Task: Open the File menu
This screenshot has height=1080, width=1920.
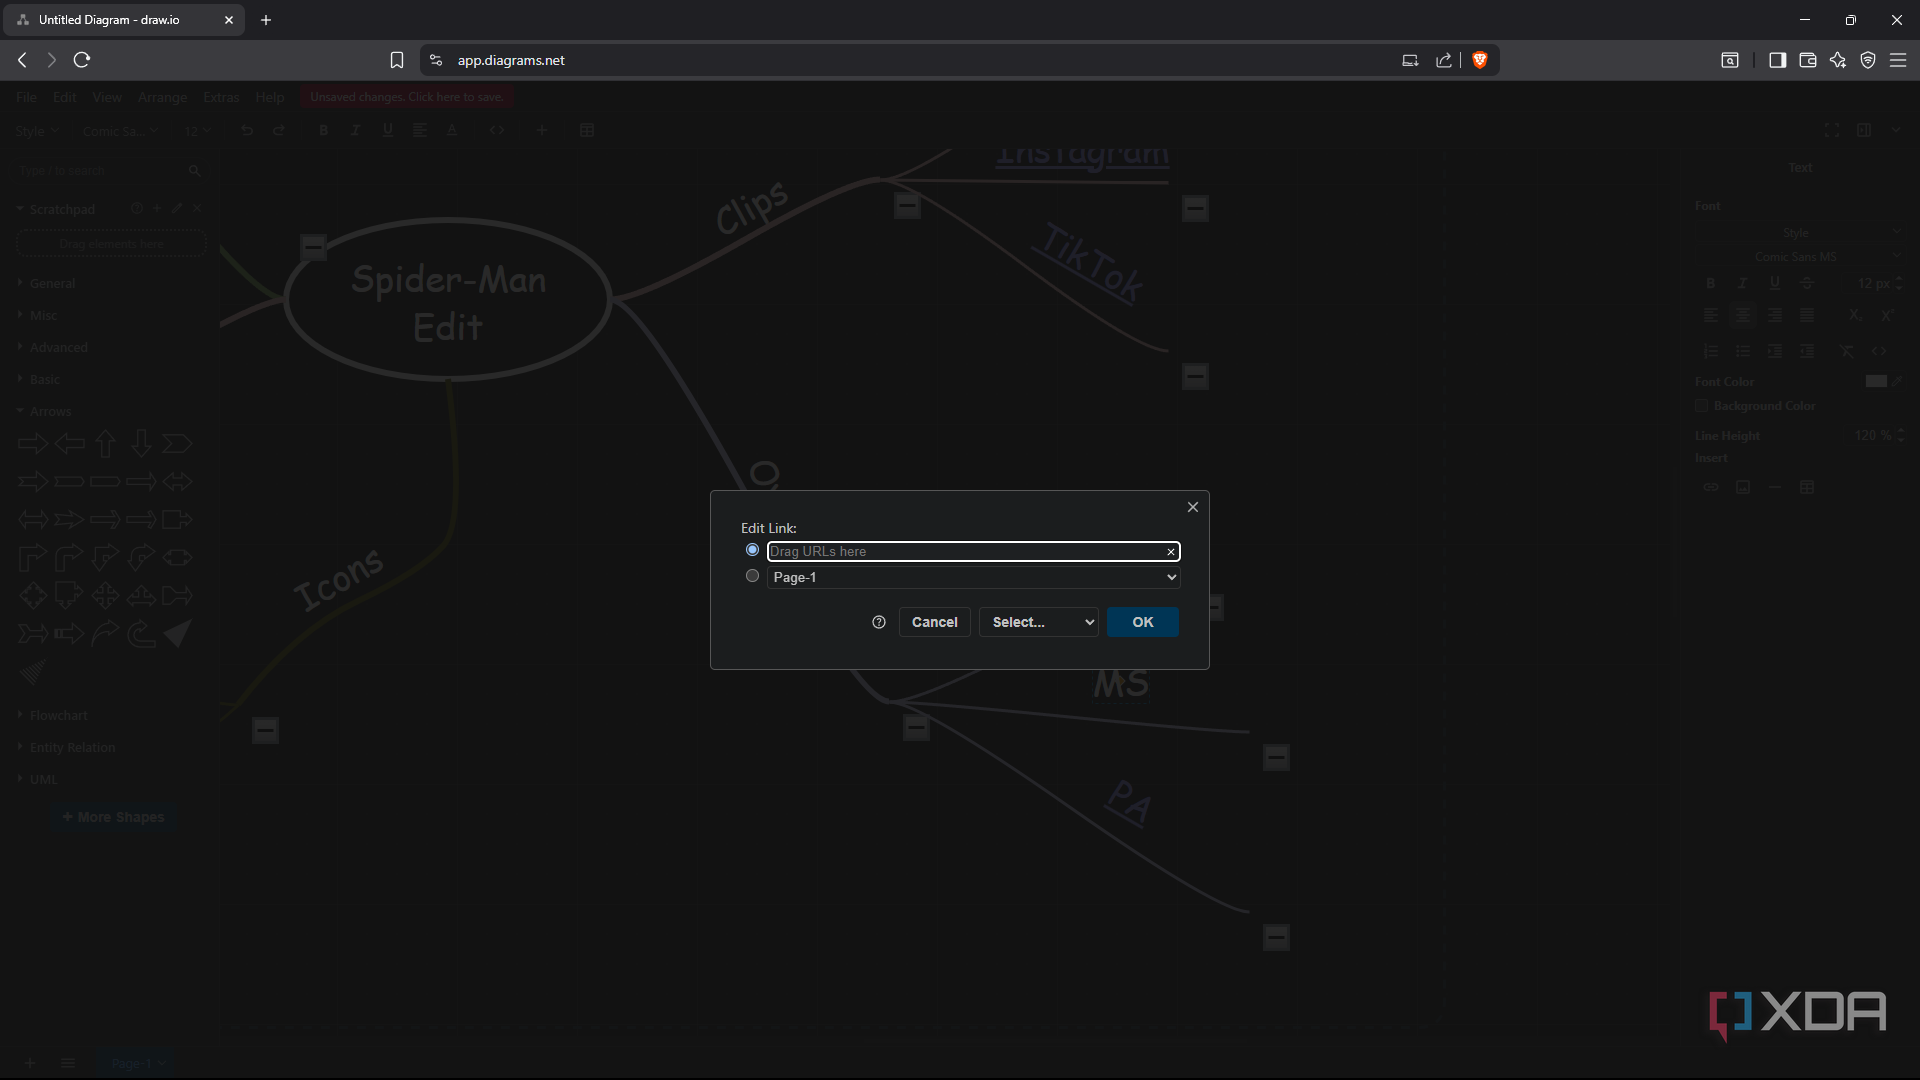Action: click(26, 97)
